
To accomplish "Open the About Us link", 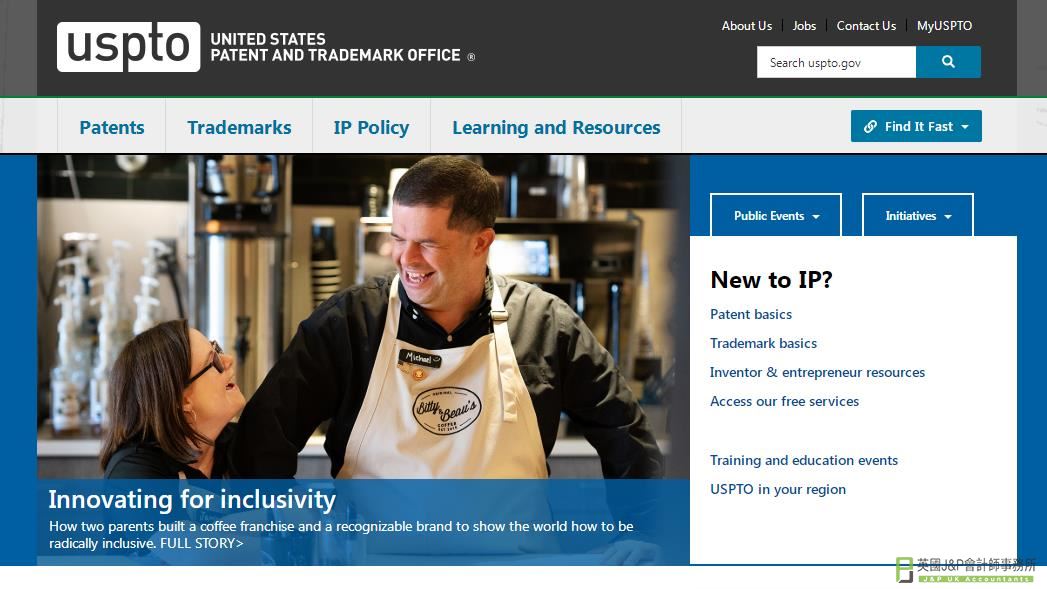I will (747, 25).
